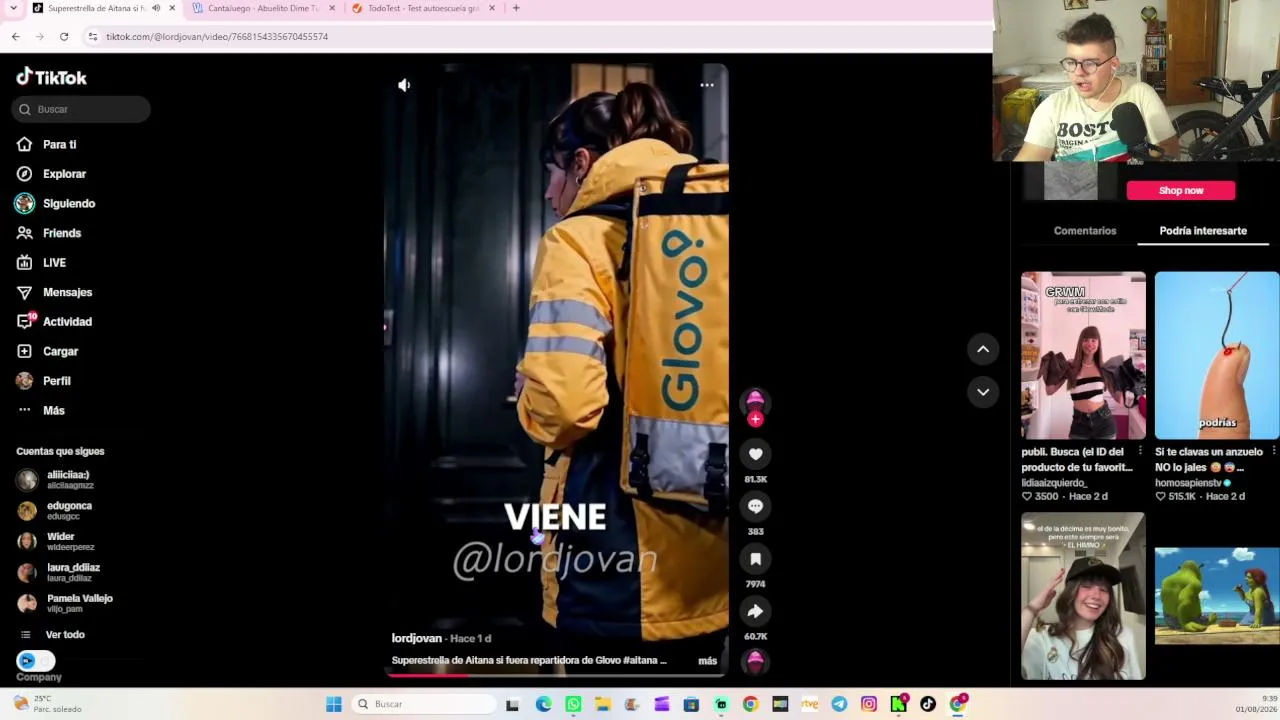Open the fishhook finger video thumbnail
The image size is (1280, 720).
(1217, 355)
